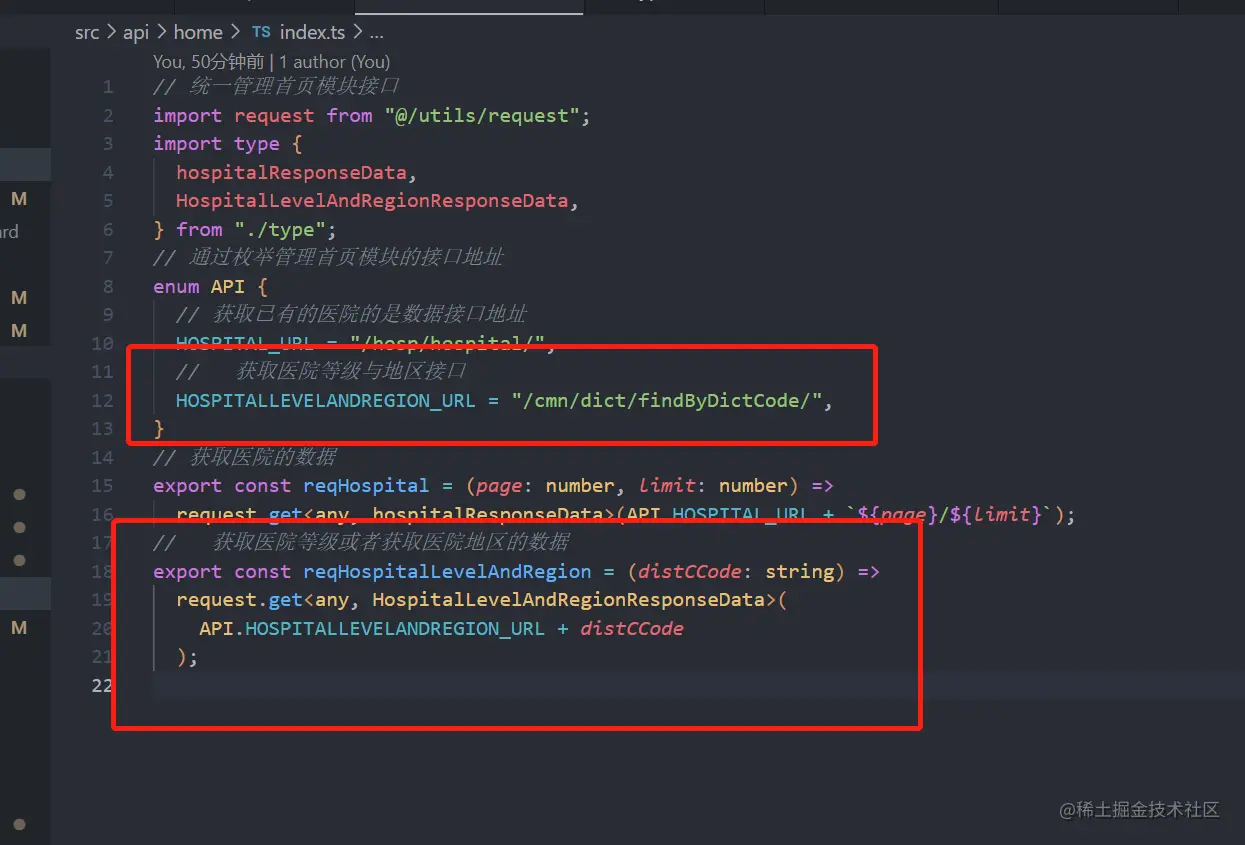Click "HOSPITALLEVELANDREGION_URL" on line 12
Viewport: 1245px width, 845px height.
pyautogui.click(x=326, y=401)
